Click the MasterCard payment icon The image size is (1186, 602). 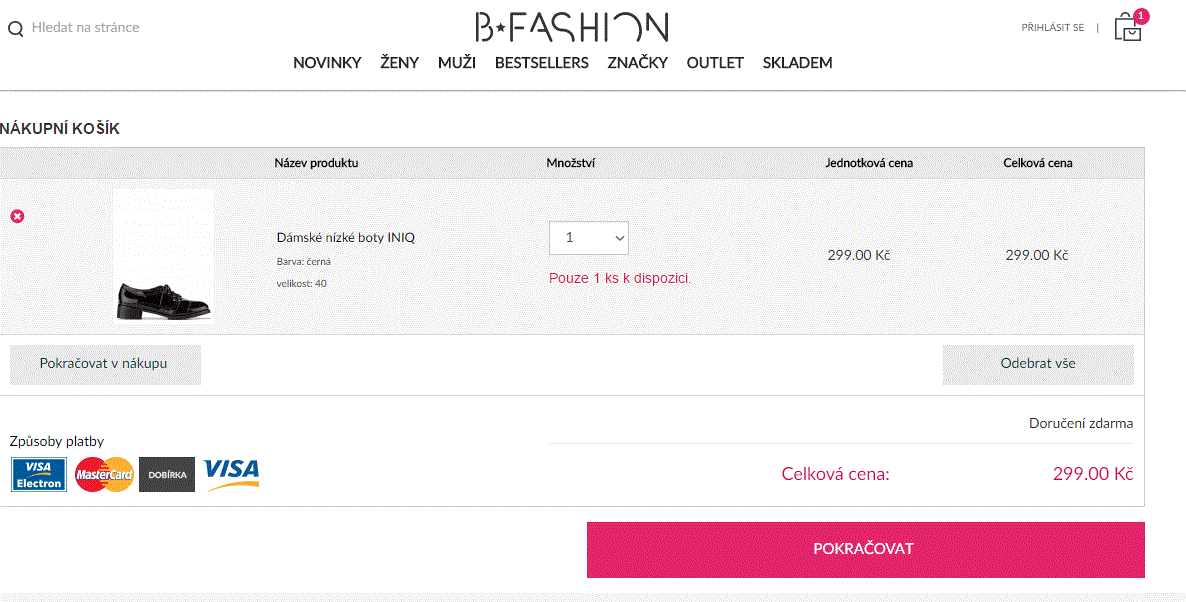coord(104,475)
